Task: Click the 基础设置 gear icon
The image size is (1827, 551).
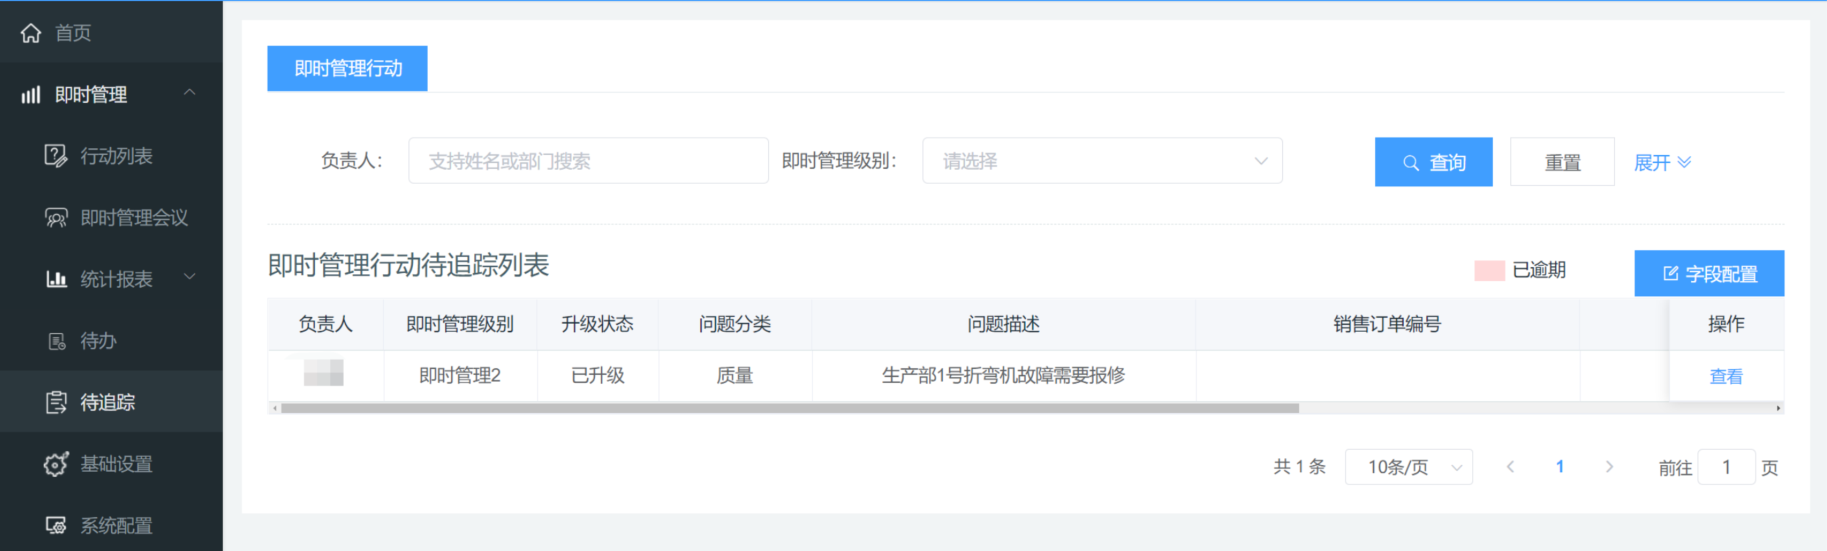Action: click(56, 464)
